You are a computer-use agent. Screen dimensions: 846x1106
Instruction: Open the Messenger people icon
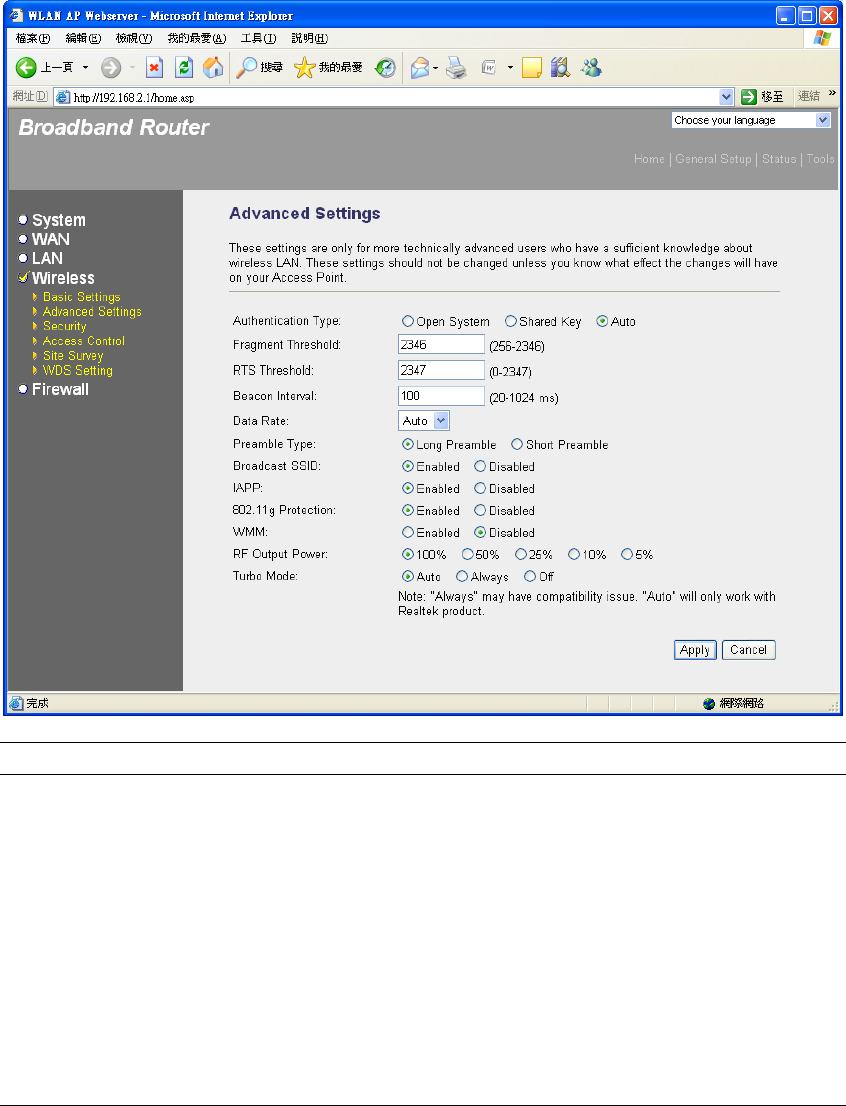tap(591, 68)
